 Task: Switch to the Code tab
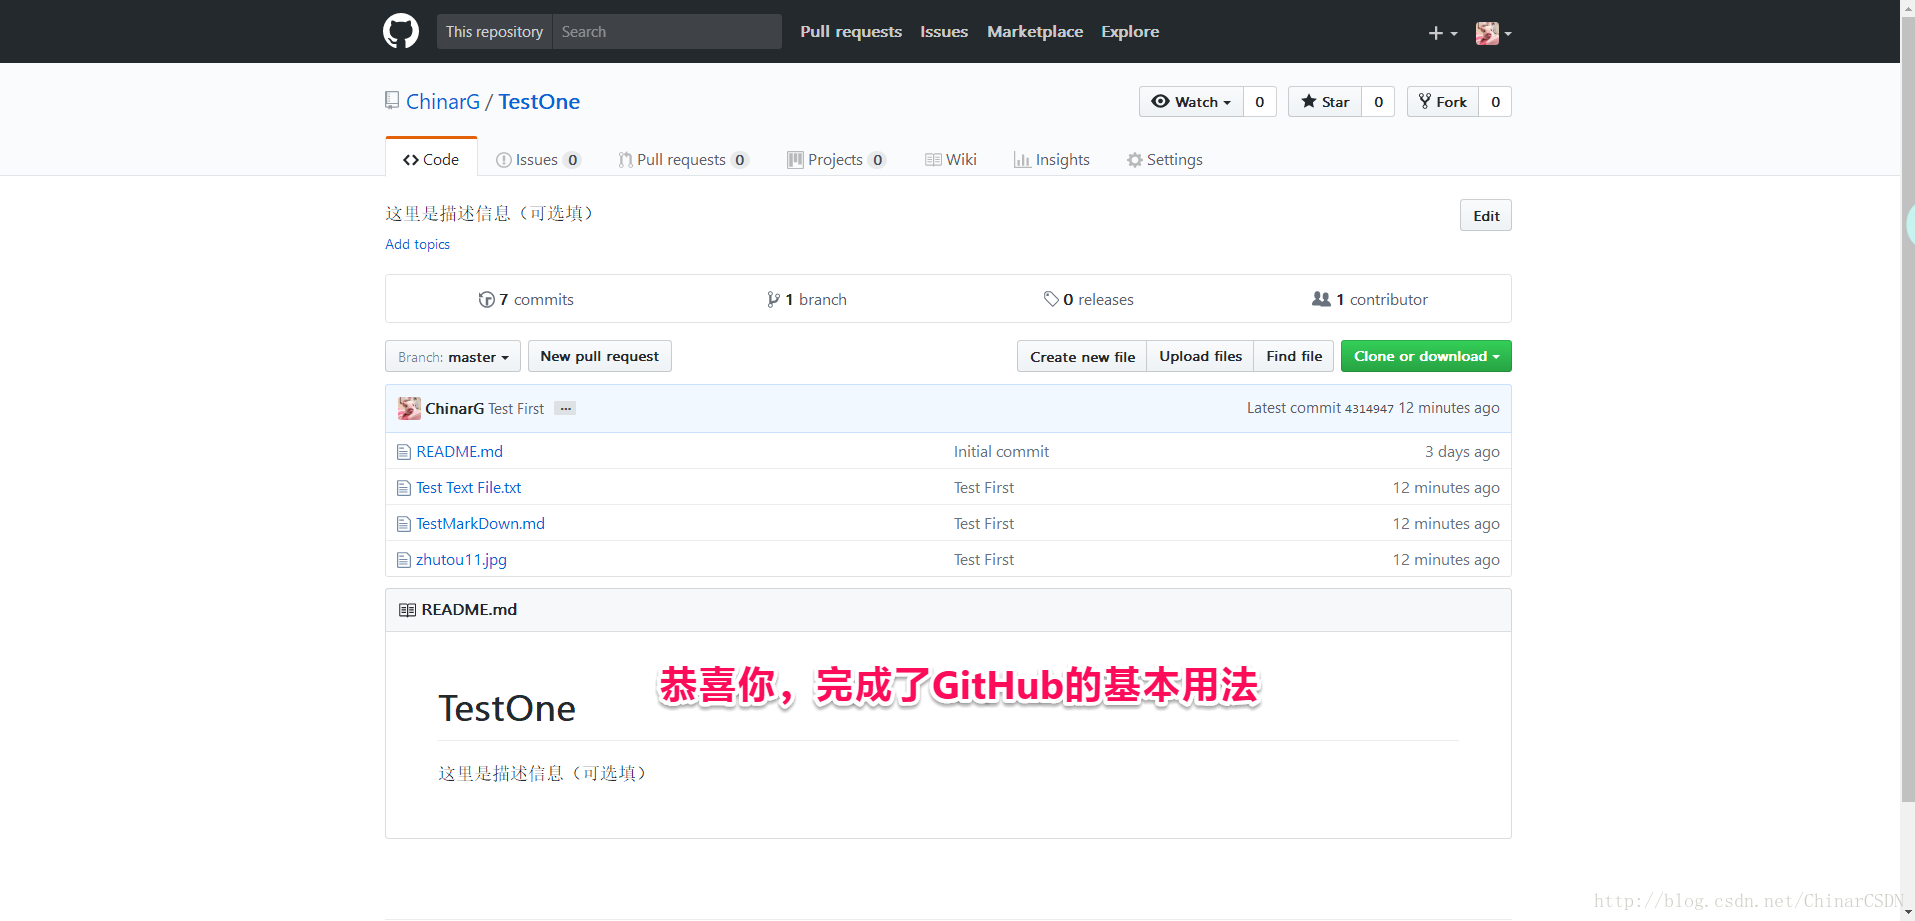(431, 159)
